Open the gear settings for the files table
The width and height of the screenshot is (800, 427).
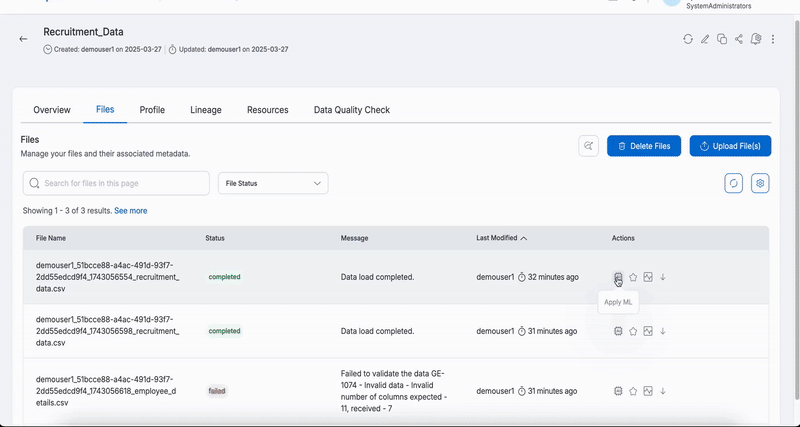tap(760, 183)
